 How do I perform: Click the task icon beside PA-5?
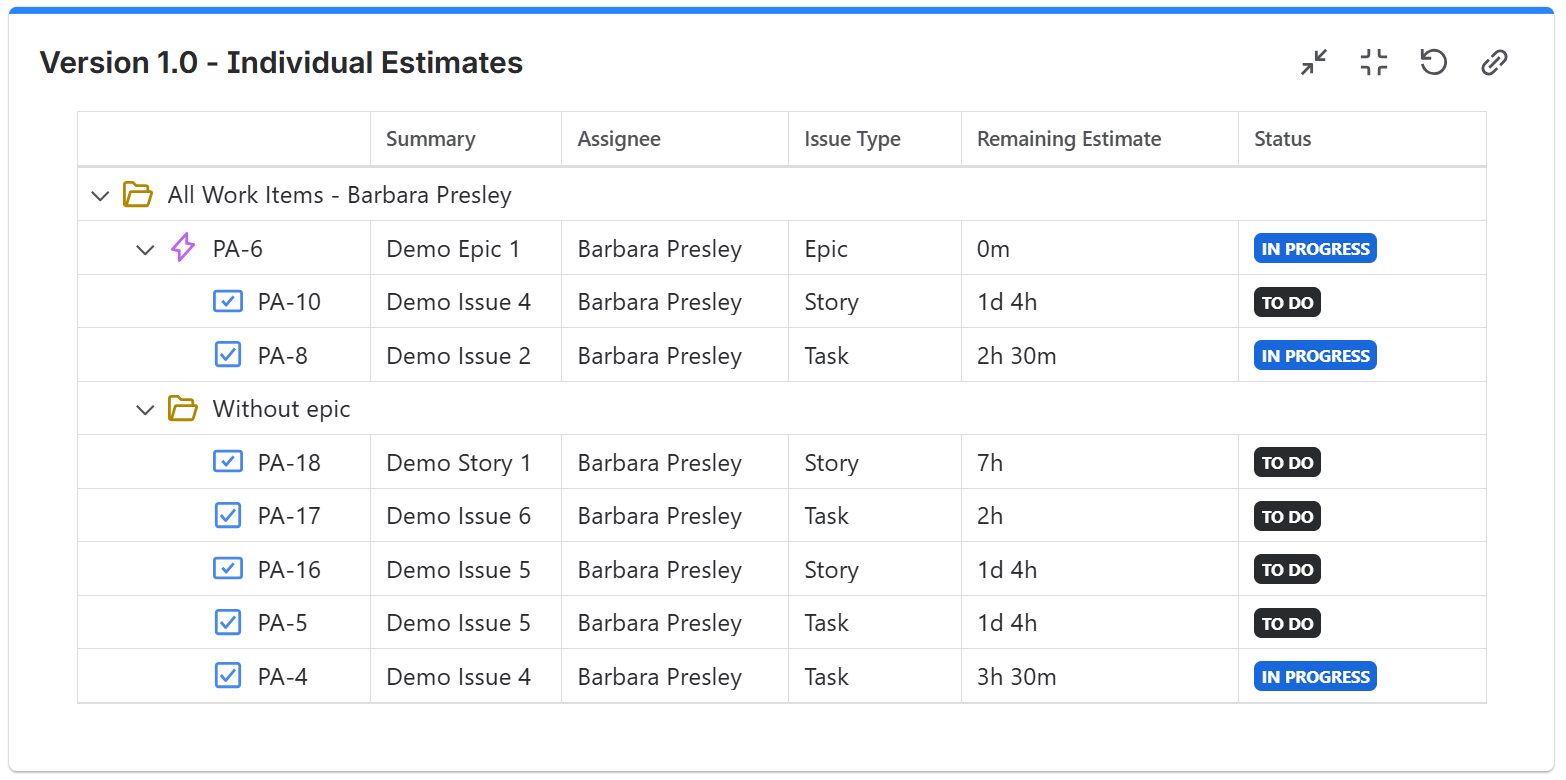[228, 623]
